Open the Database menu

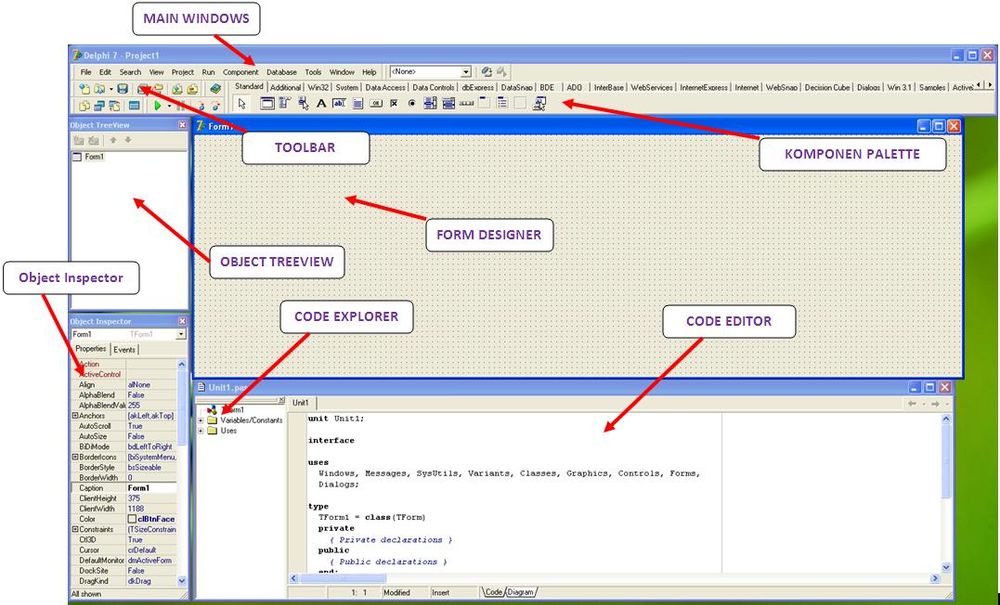point(282,72)
